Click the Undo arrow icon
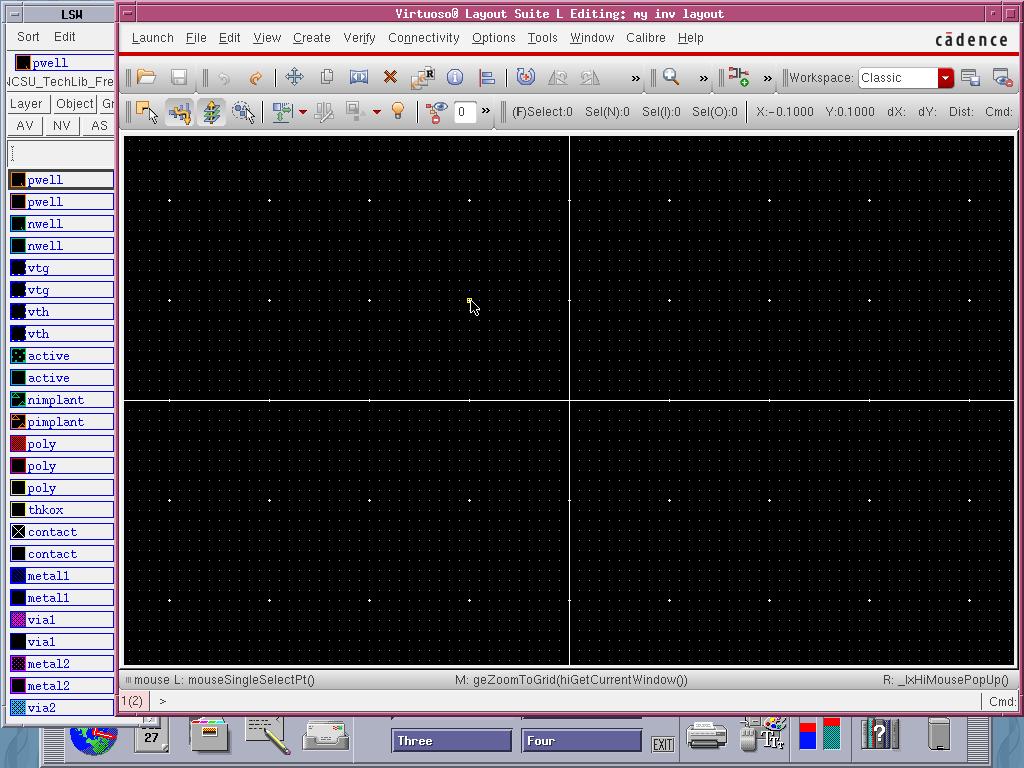Image resolution: width=1024 pixels, height=768 pixels. [224, 78]
